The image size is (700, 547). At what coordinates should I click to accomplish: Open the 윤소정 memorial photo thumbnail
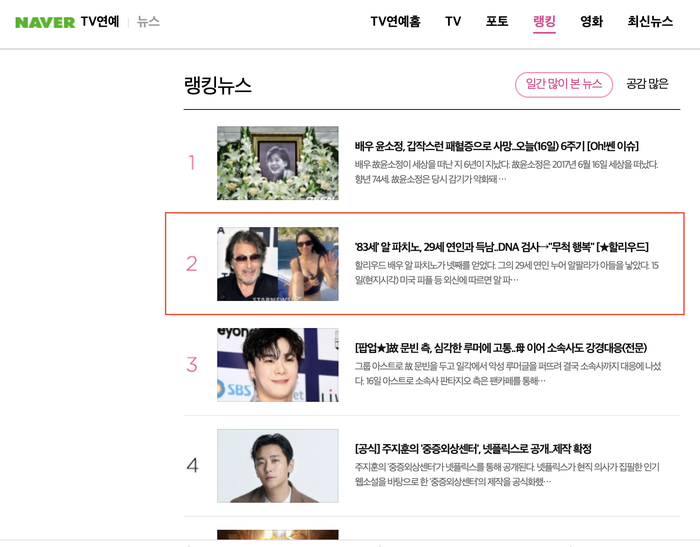pos(278,163)
